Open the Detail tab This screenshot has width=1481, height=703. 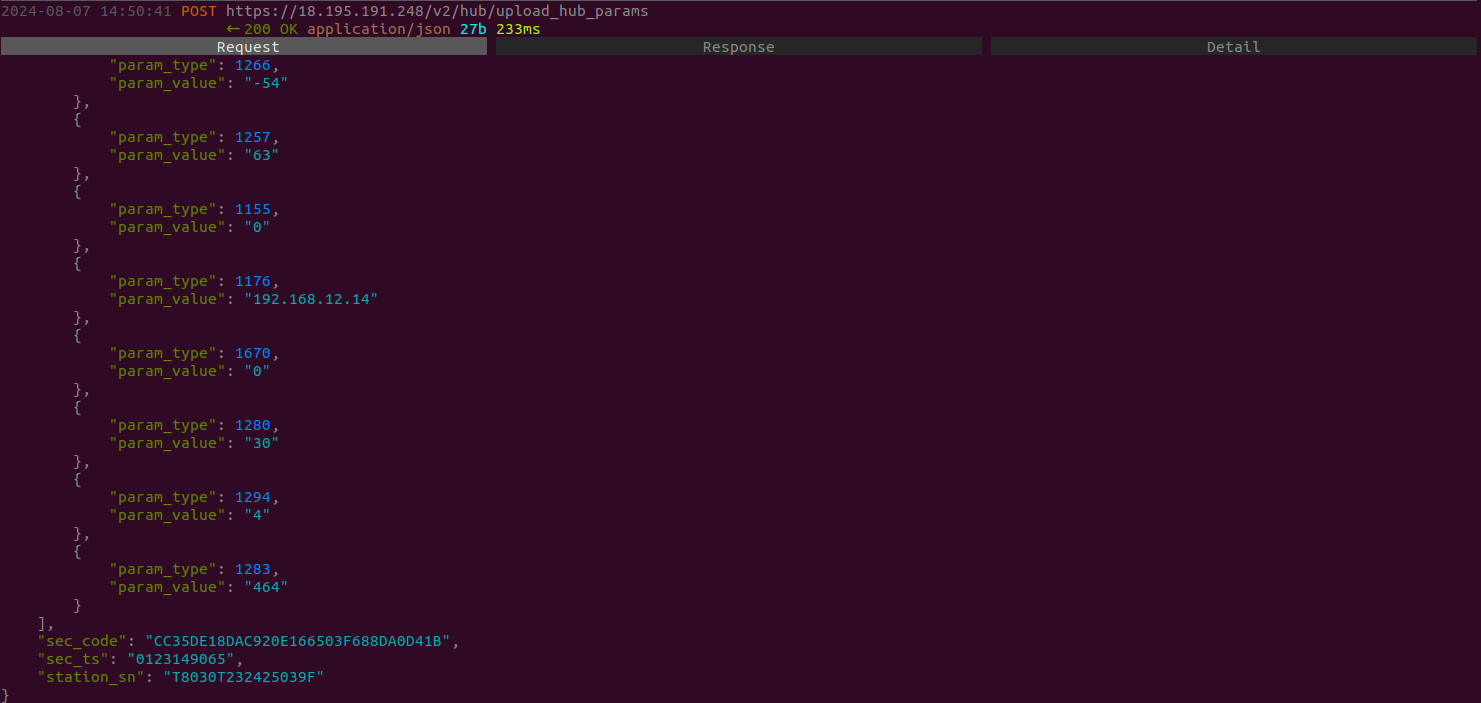[x=1233, y=47]
